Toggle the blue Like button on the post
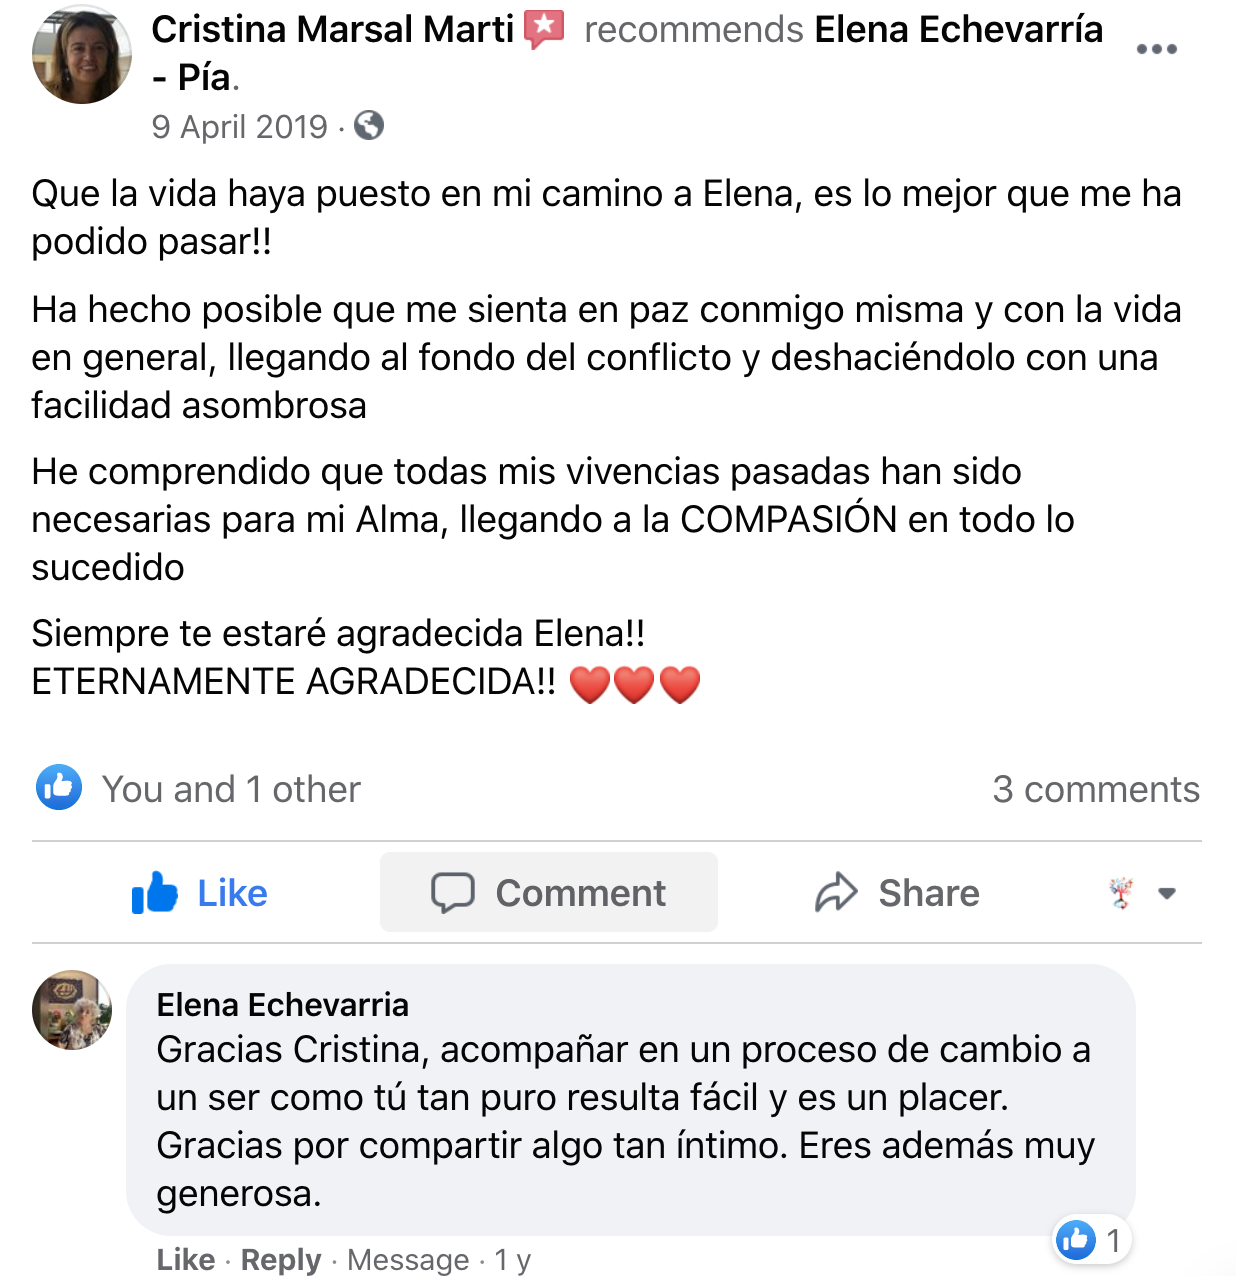This screenshot has height=1276, width=1236. coord(200,892)
